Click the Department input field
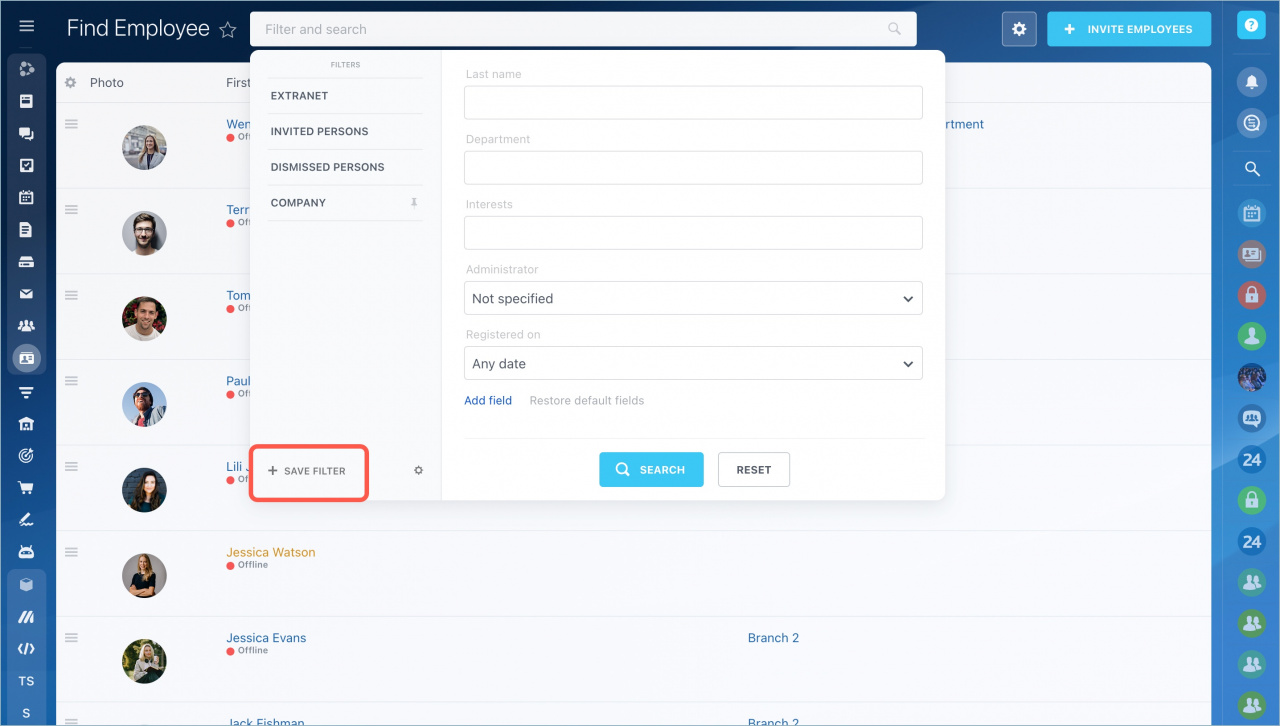Image resolution: width=1280 pixels, height=726 pixels. click(x=693, y=168)
